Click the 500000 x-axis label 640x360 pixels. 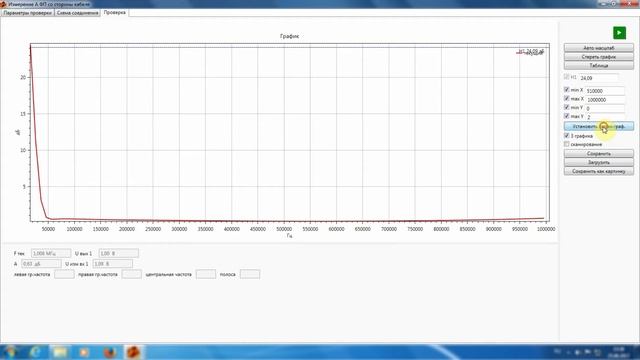click(284, 229)
